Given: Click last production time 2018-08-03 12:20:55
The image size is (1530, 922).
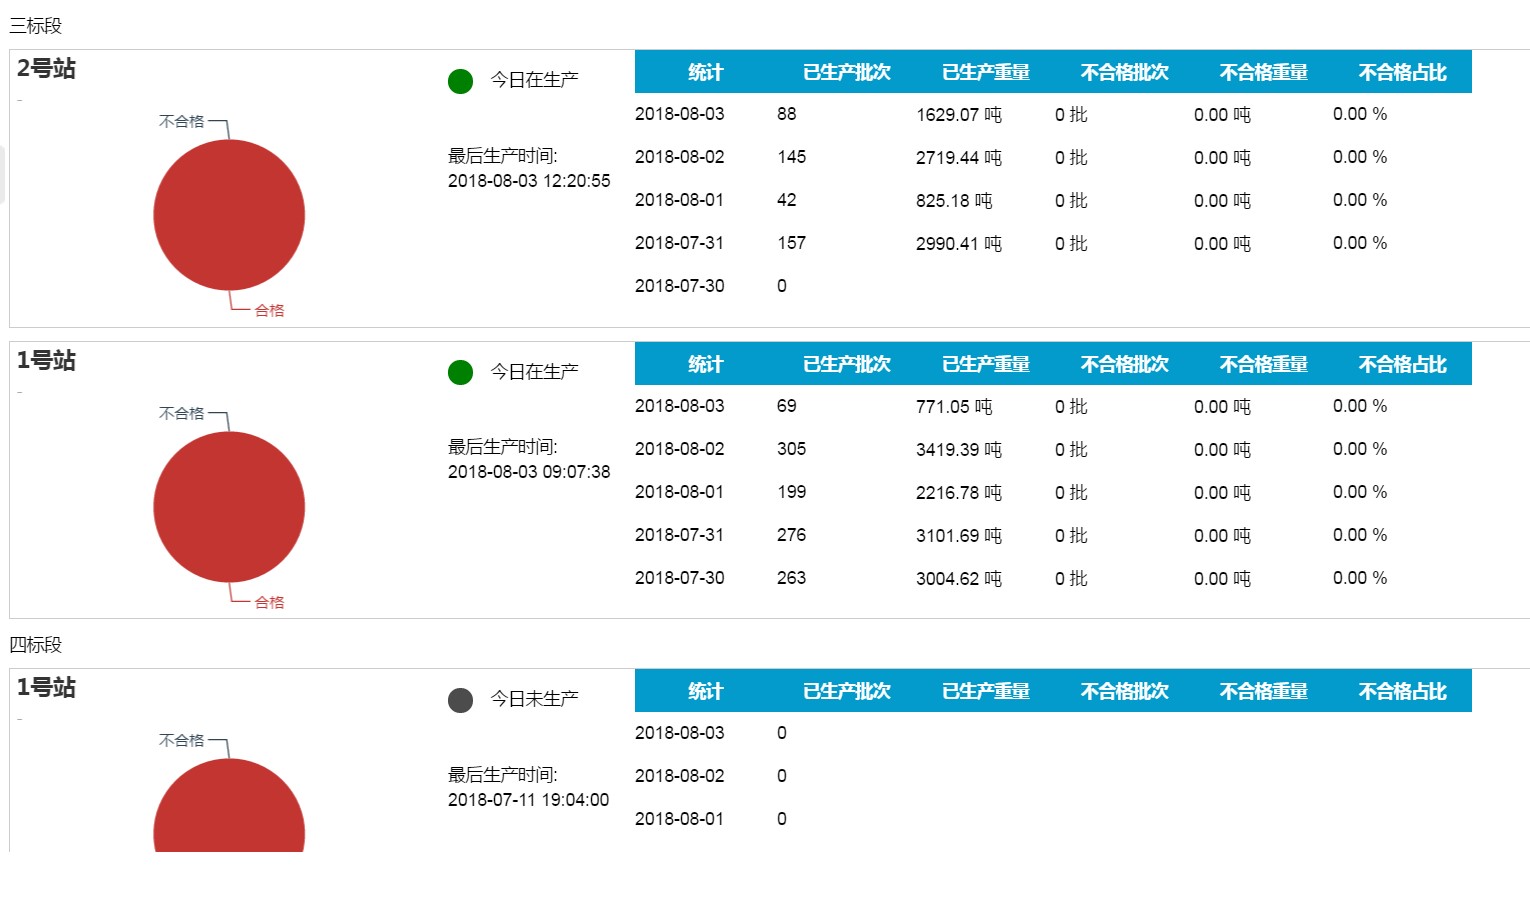Looking at the screenshot, I should [x=528, y=181].
